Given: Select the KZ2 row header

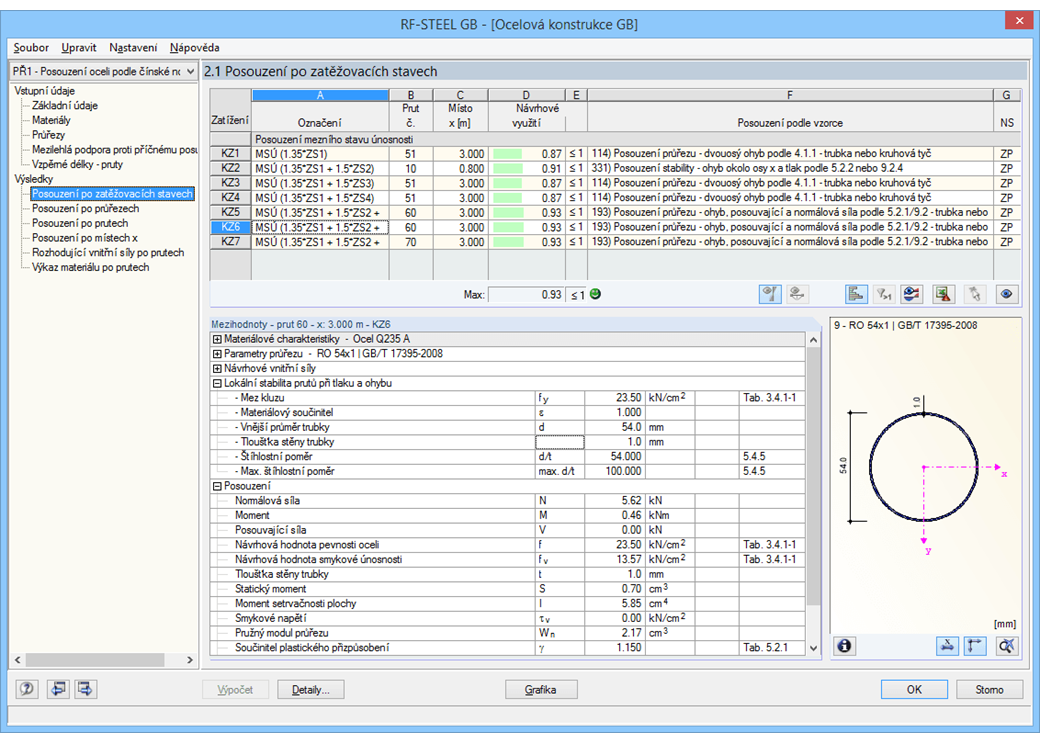Looking at the screenshot, I should tap(230, 169).
